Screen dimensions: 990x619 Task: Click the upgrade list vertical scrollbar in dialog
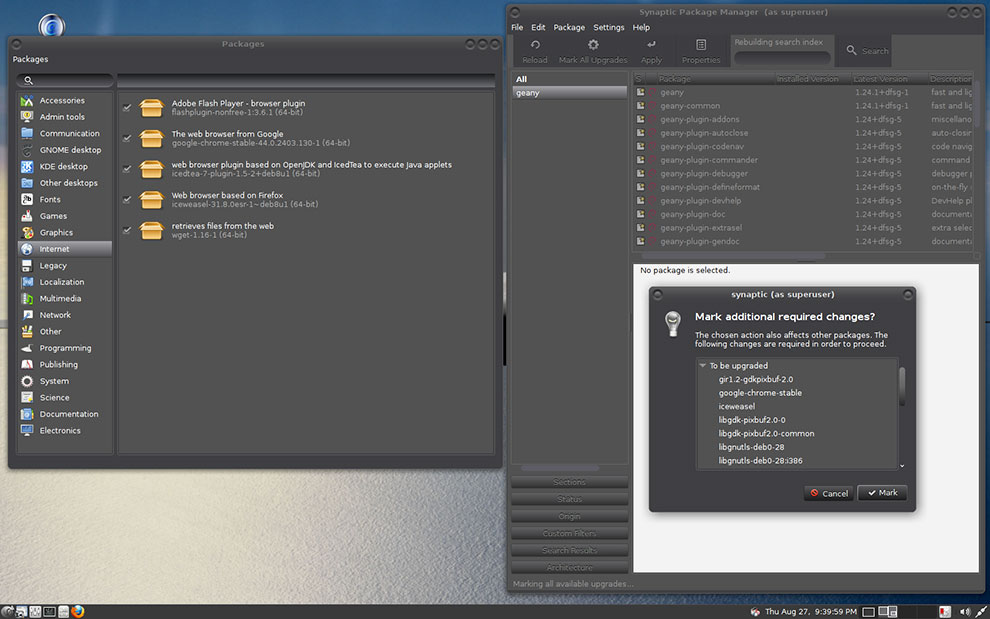click(902, 386)
